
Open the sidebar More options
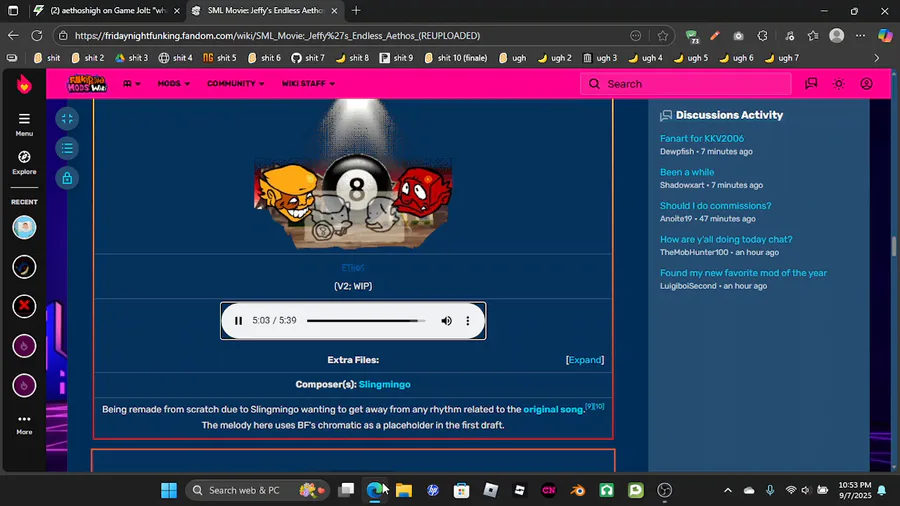click(x=24, y=425)
